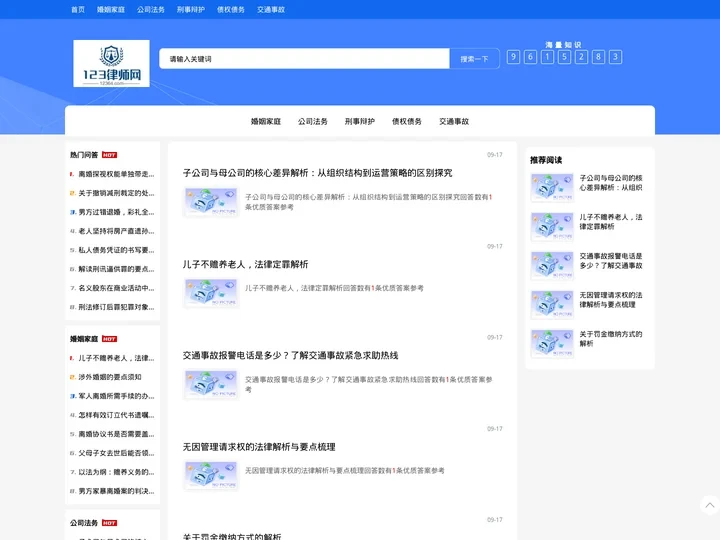Screen dimensions: 720x540
Task: Open 热门问答 item 男方过错退婚，彩礼全...
Action: click(116, 212)
